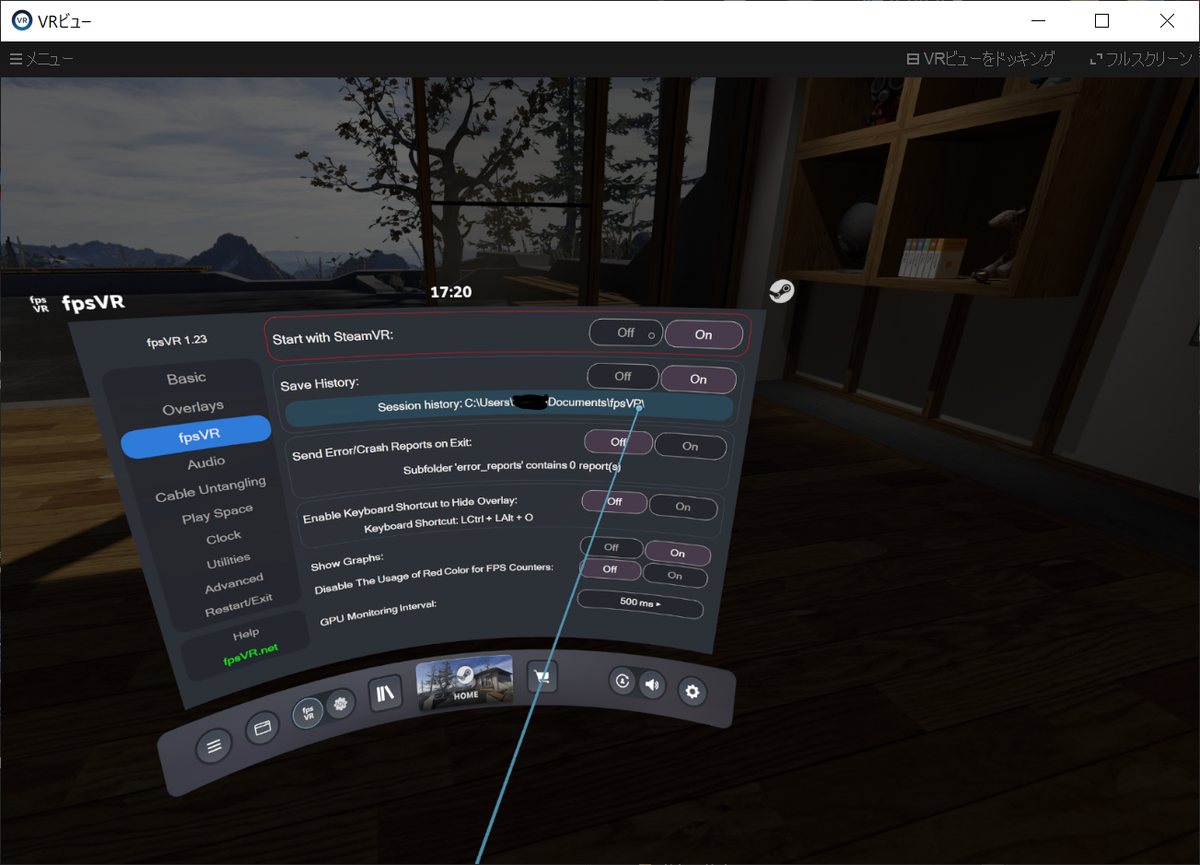Turn Start with SteamVR On
This screenshot has width=1200, height=865.
pyautogui.click(x=704, y=335)
